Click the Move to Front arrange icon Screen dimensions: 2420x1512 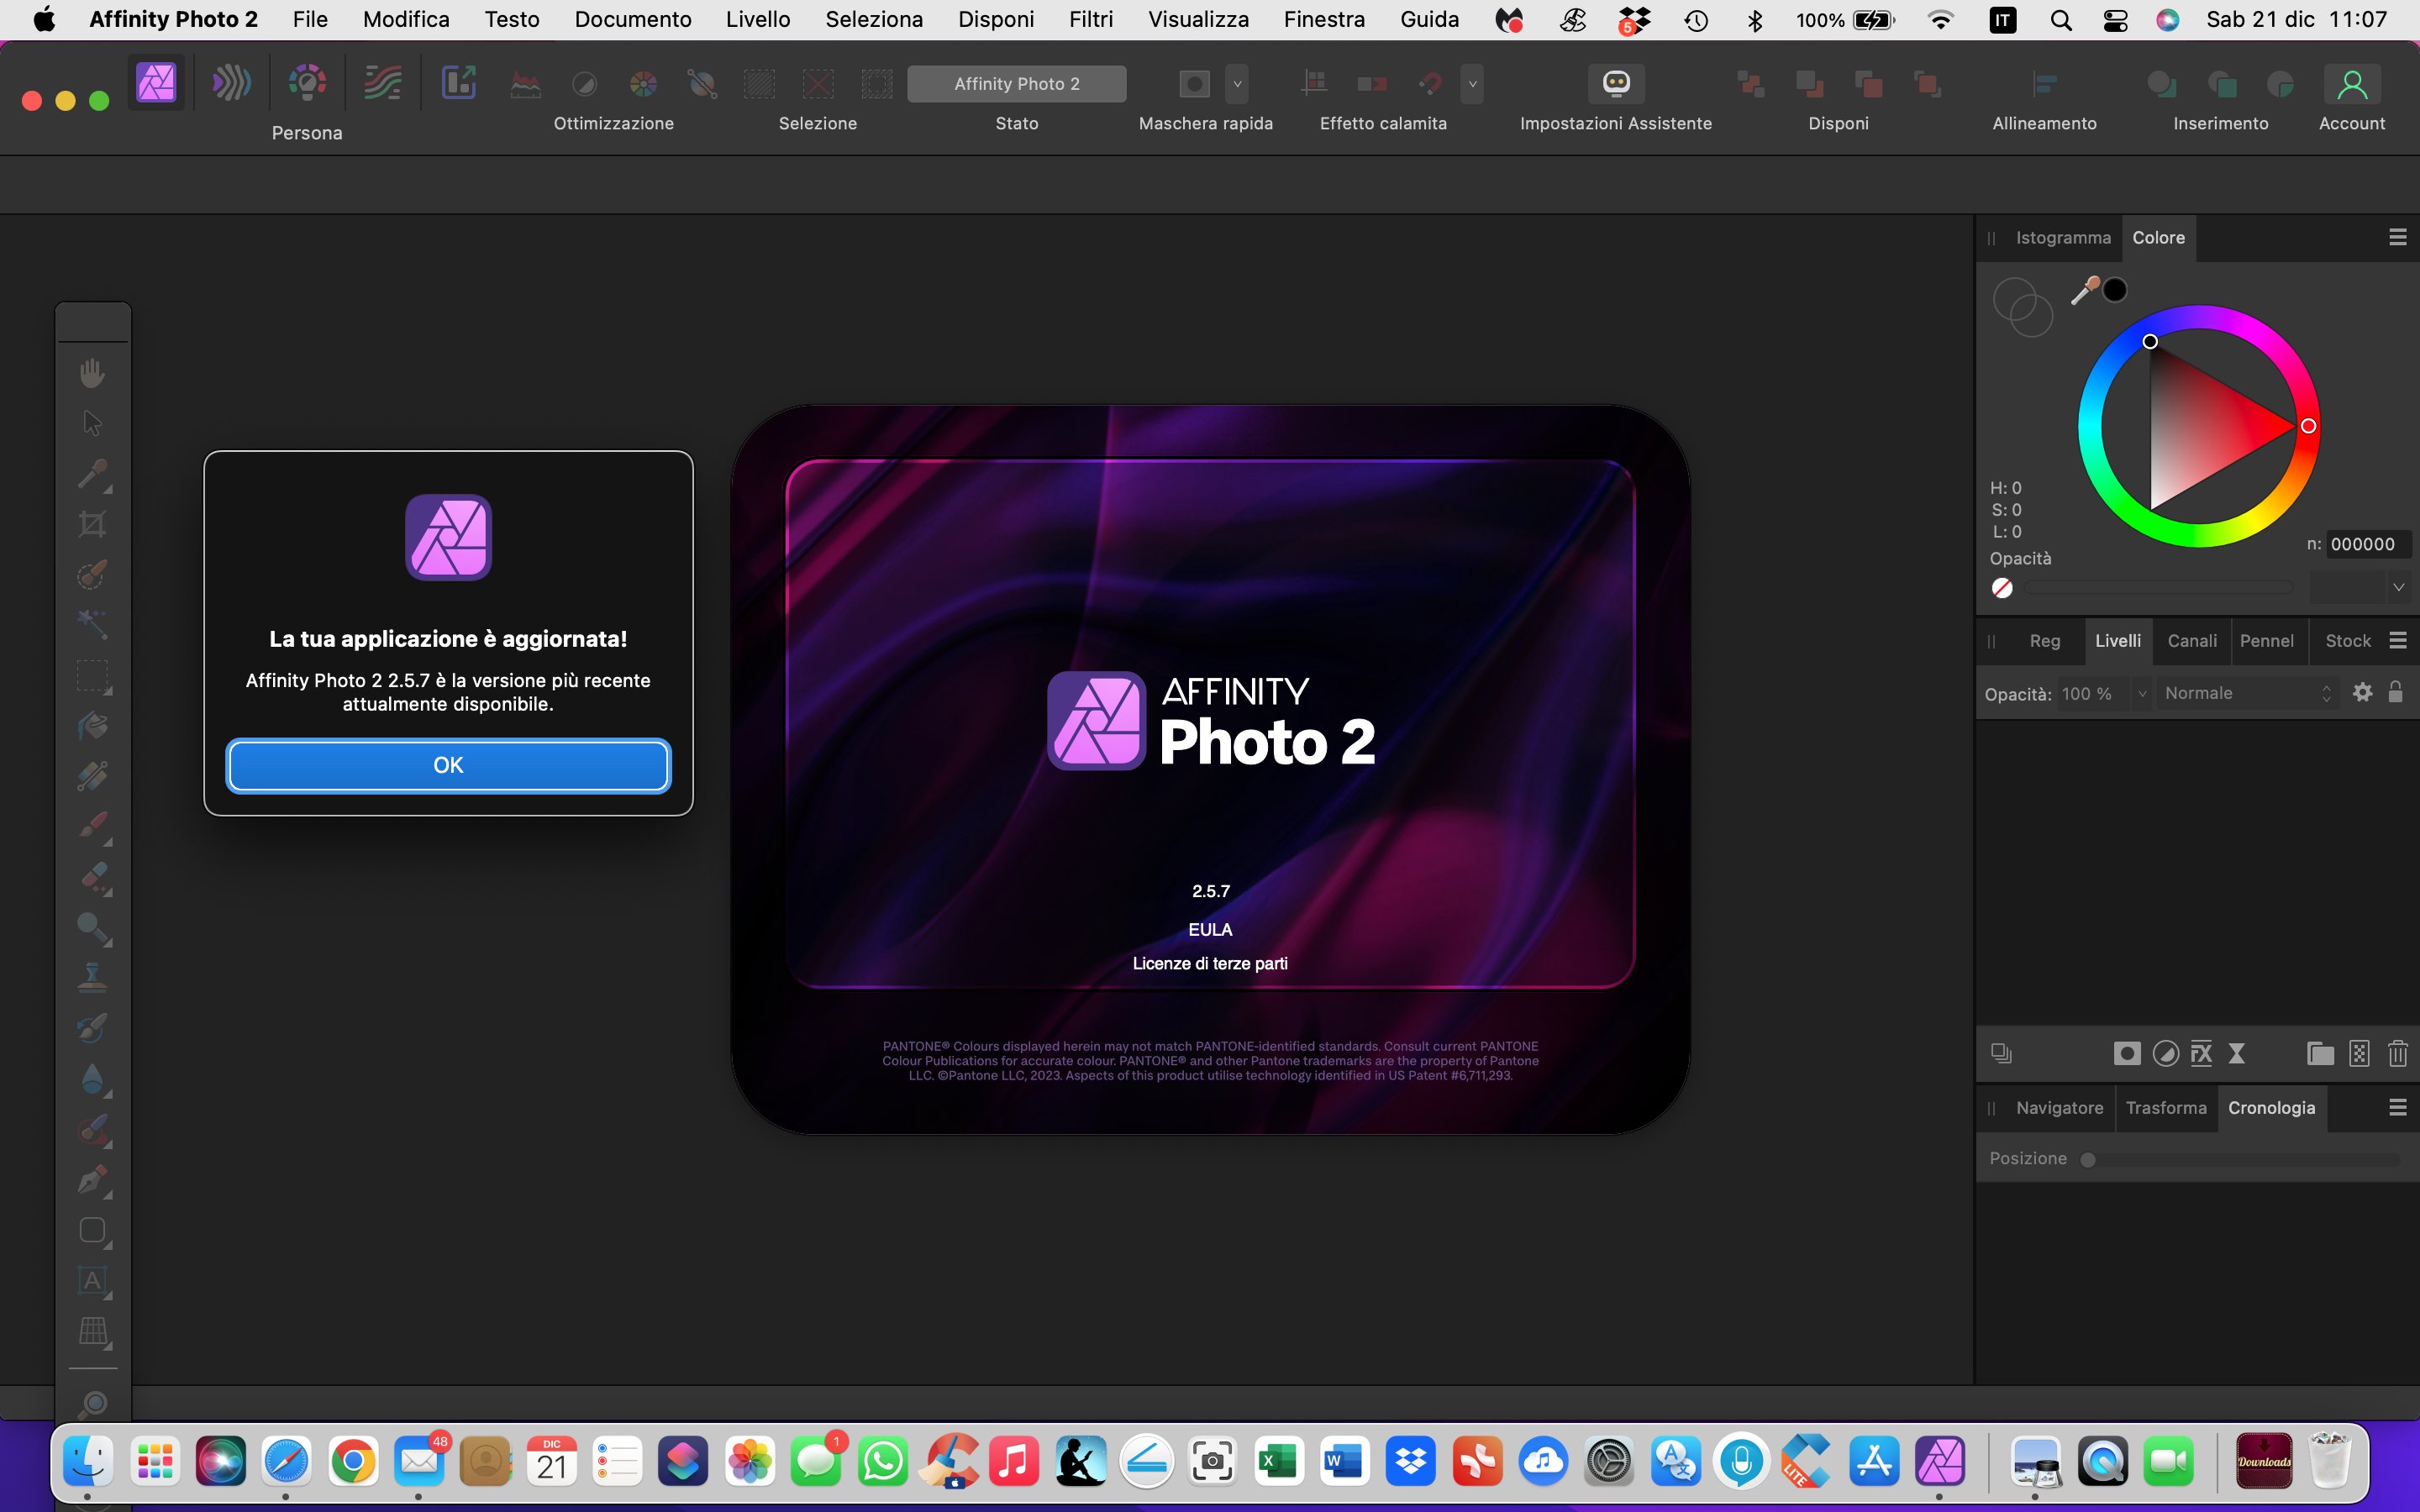click(x=1926, y=84)
